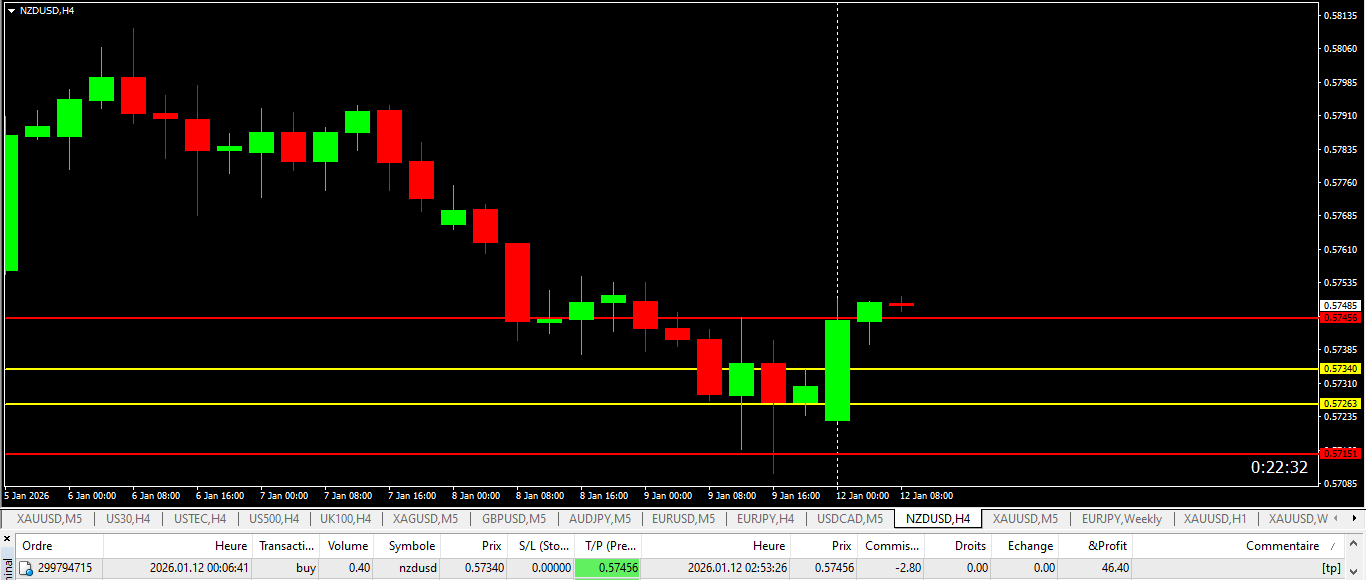Viewport: 1366px width, 580px height.
Task: Switch to the EURUSD,M5 chart tab
Action: 683,519
